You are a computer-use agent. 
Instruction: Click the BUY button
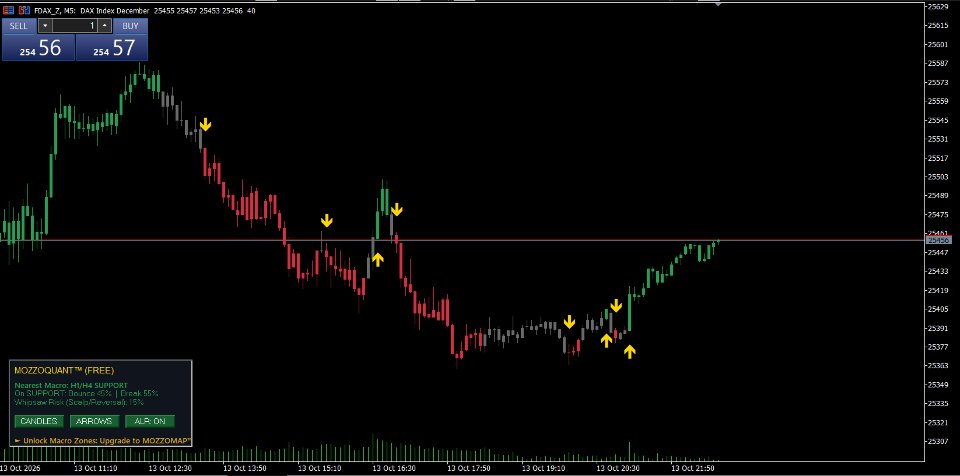click(x=130, y=26)
